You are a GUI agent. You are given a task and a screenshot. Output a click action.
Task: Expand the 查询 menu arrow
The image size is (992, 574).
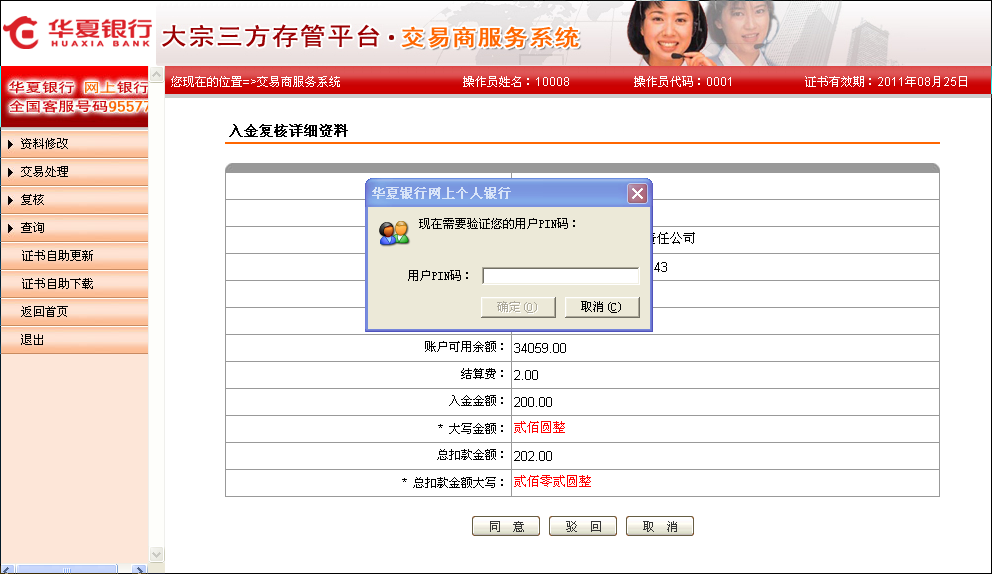10,228
